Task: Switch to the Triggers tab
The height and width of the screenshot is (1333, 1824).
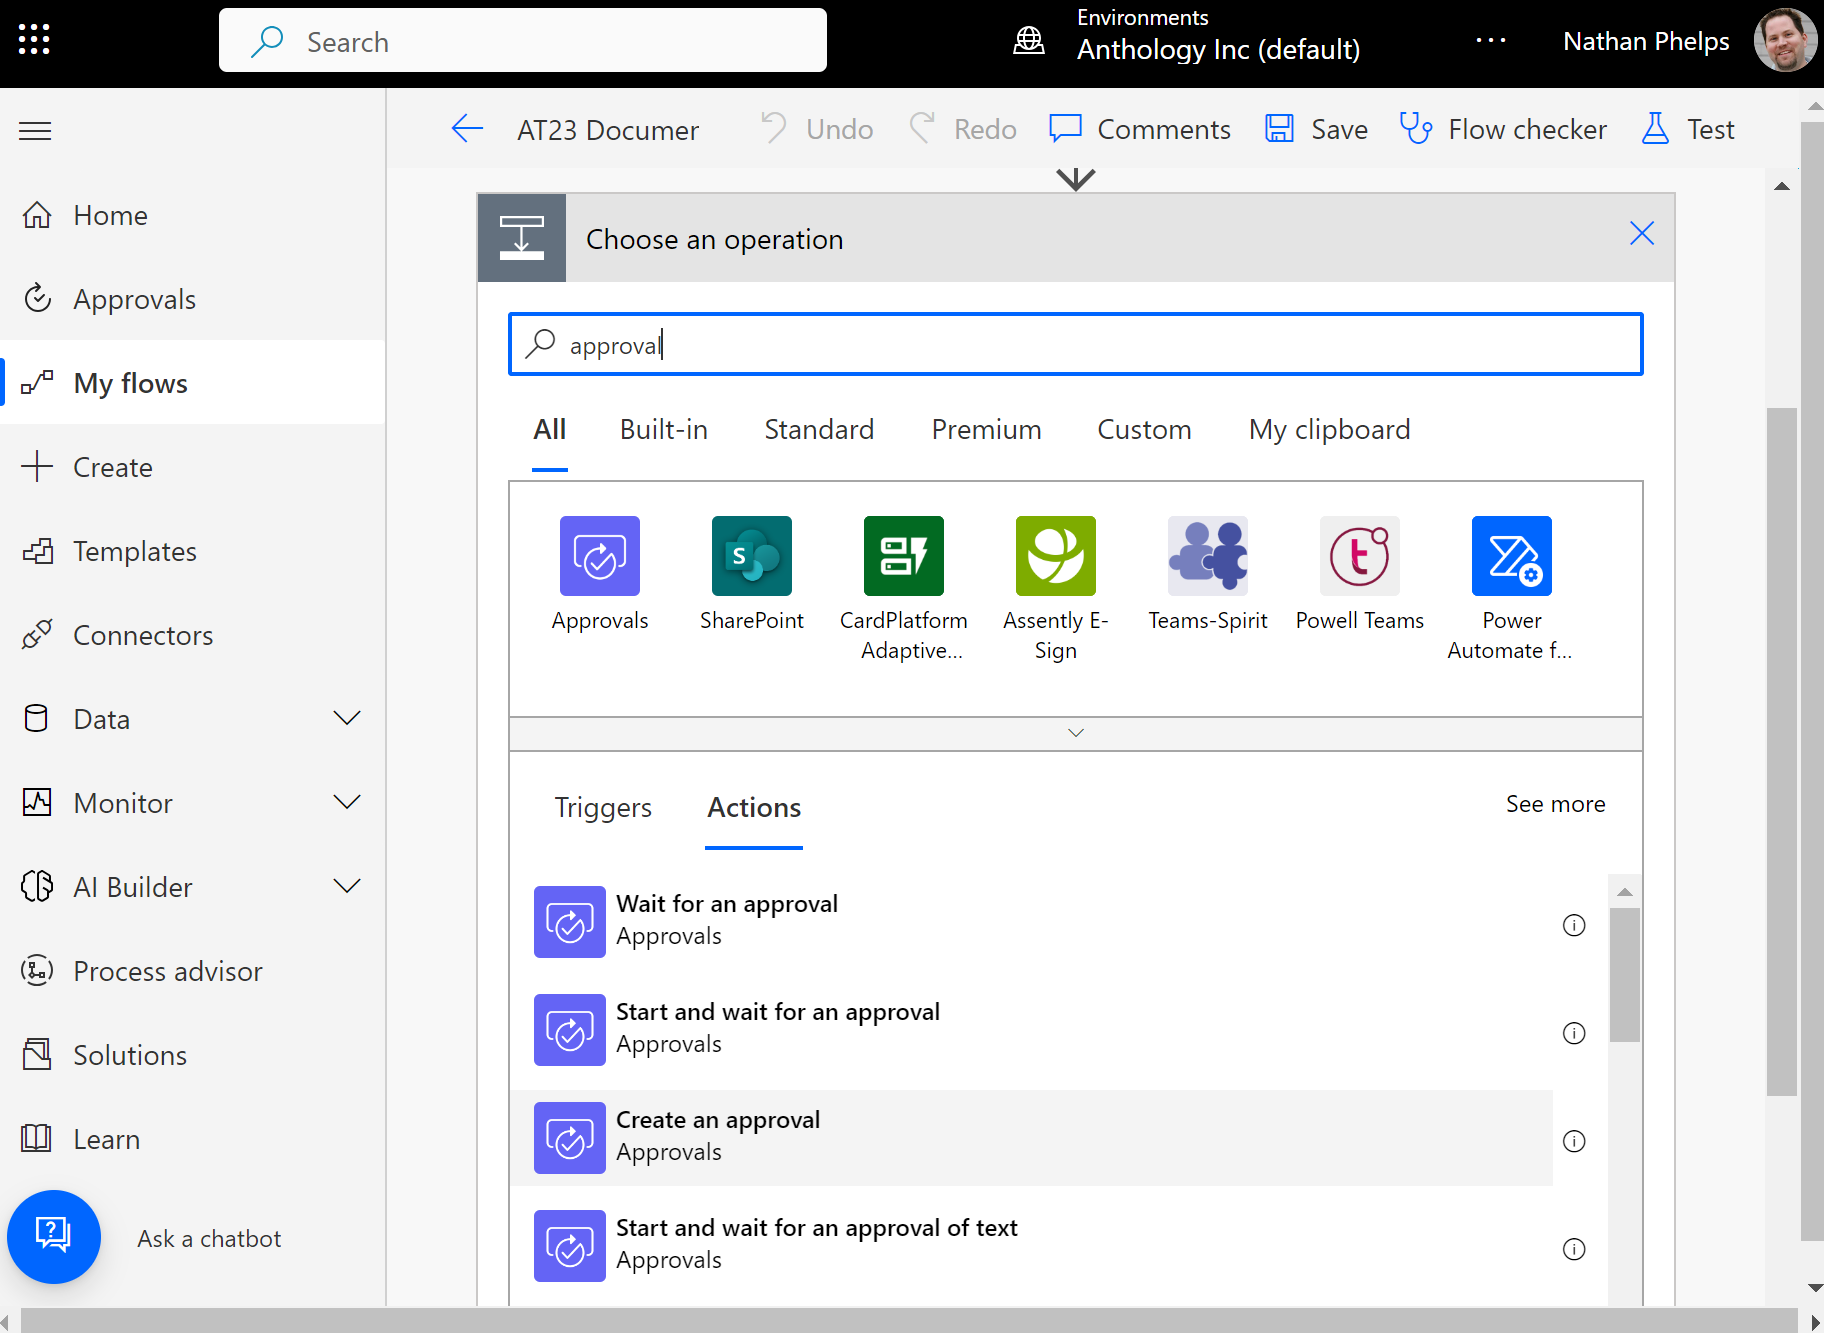Action: click(x=603, y=808)
